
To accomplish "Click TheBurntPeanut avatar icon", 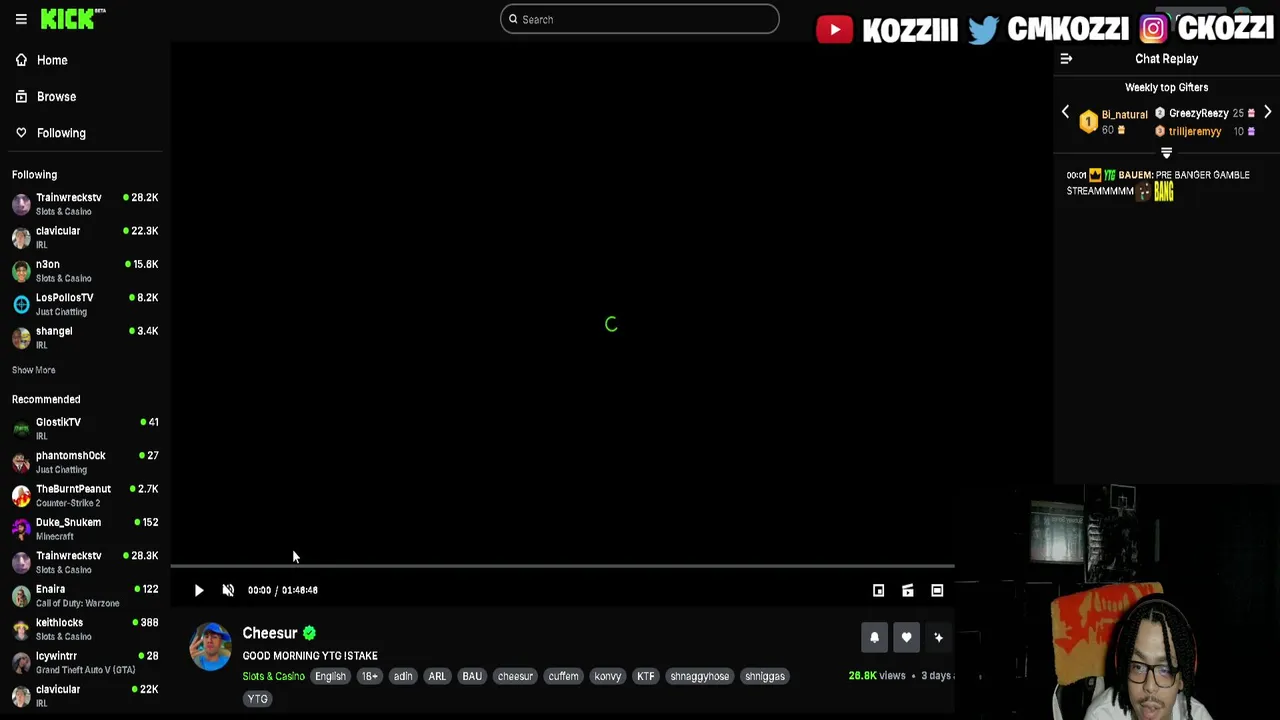I will [x=21, y=495].
